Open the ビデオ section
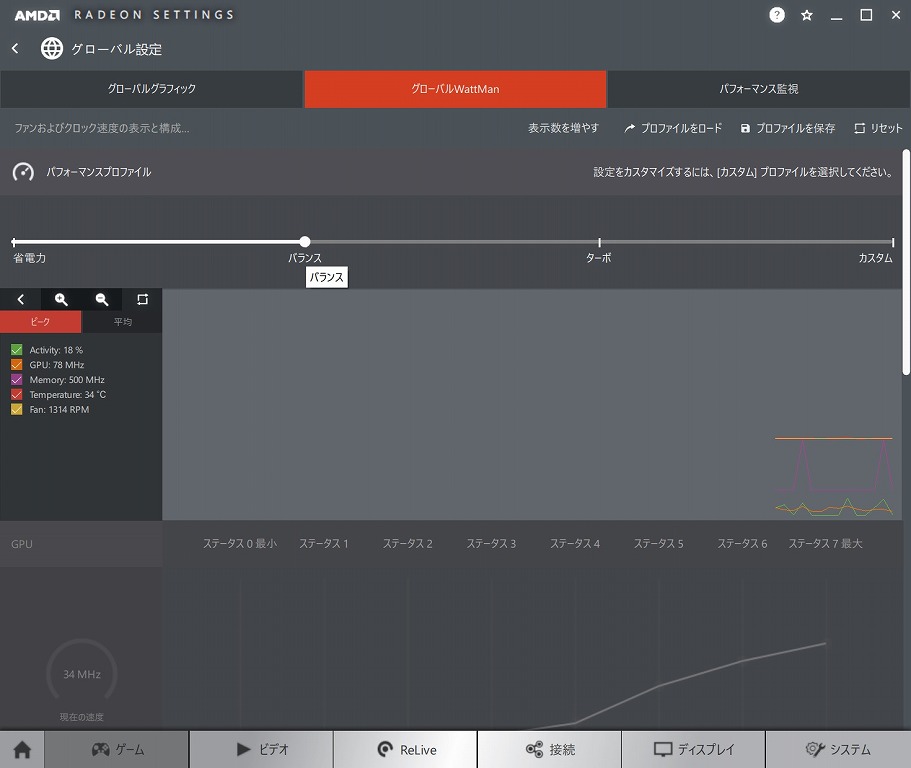Screen dimensions: 911x768 pyautogui.click(x=261, y=749)
